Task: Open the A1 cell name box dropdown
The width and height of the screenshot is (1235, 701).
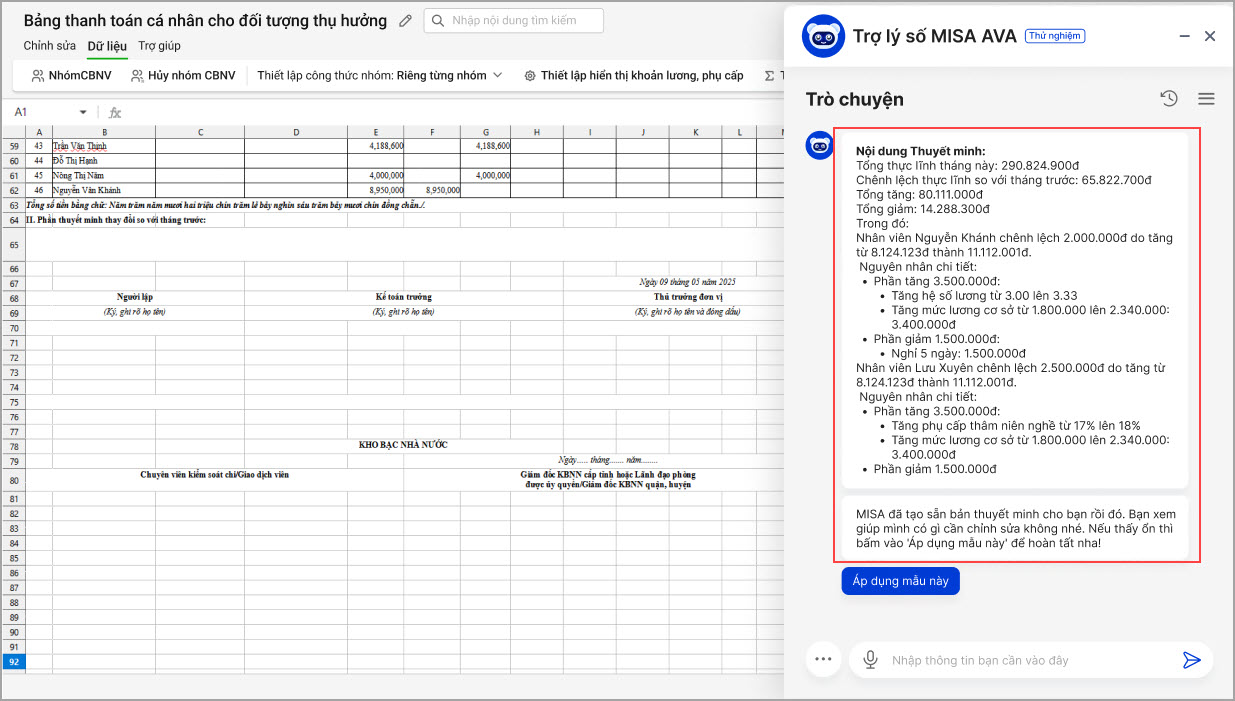Action: tap(83, 113)
